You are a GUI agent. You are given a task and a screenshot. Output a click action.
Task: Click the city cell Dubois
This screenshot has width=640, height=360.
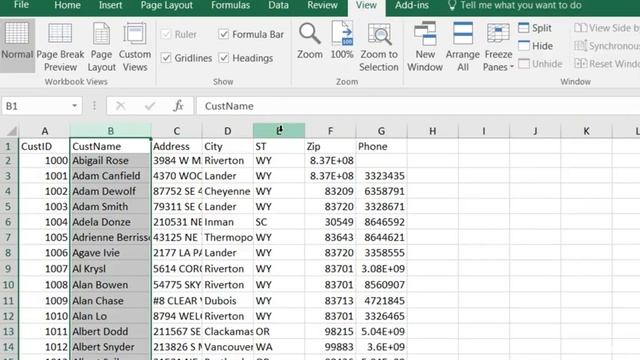(227, 301)
